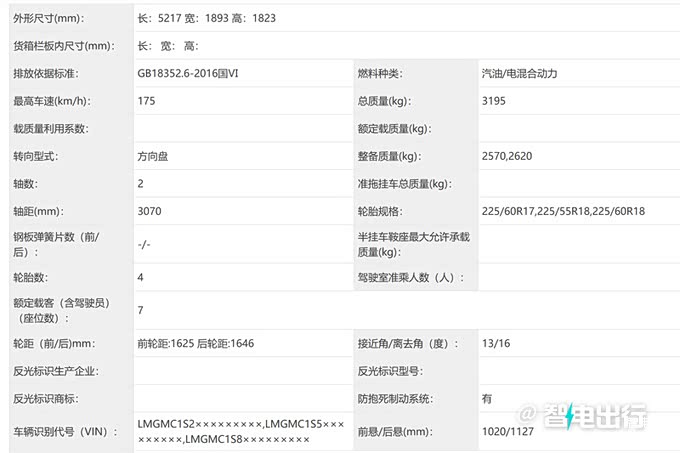Click the track width value 前轮距:1625 后轮距:1646
Viewport: 680px width, 453px height.
[196, 343]
